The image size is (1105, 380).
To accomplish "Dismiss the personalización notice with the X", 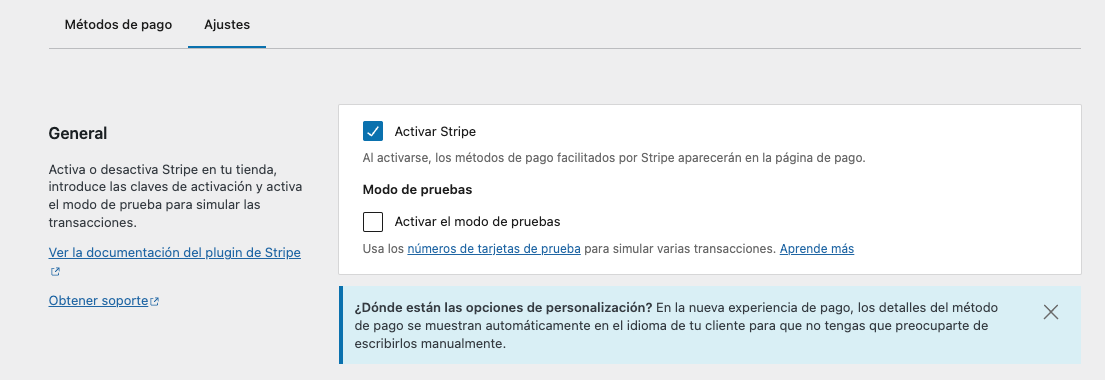I will point(1050,312).
